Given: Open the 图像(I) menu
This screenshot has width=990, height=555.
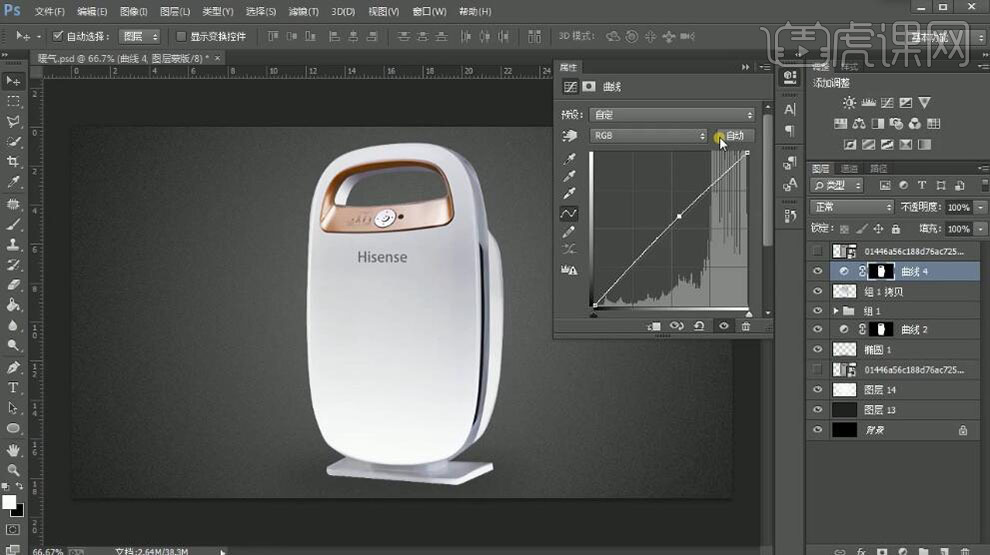Looking at the screenshot, I should tap(133, 11).
